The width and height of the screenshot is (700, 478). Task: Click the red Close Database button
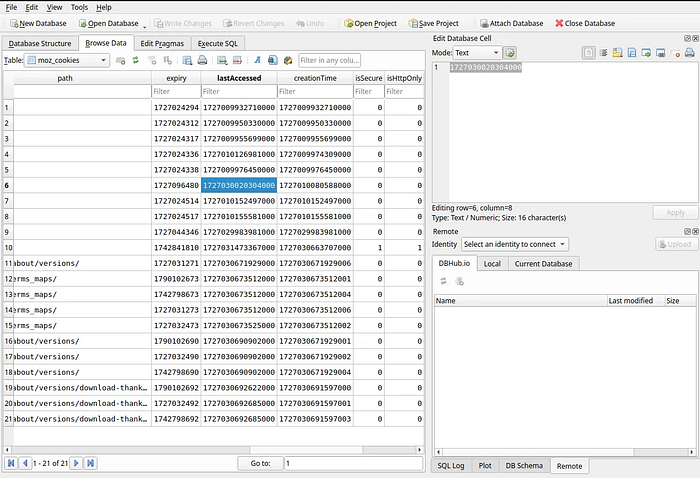coord(585,23)
